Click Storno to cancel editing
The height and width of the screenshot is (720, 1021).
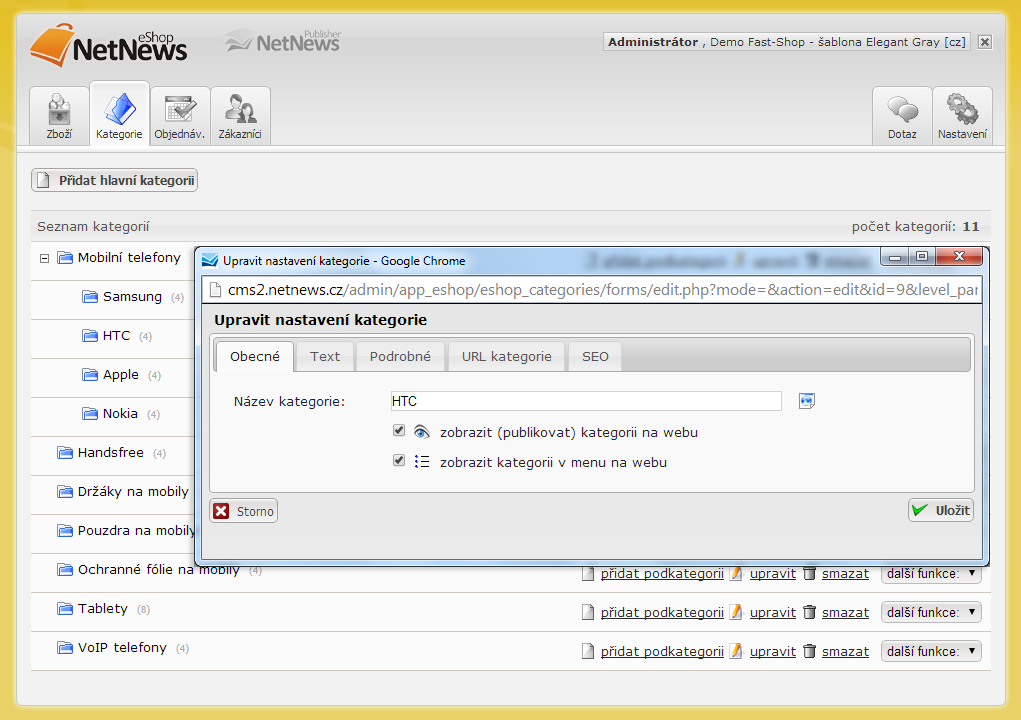pos(244,511)
